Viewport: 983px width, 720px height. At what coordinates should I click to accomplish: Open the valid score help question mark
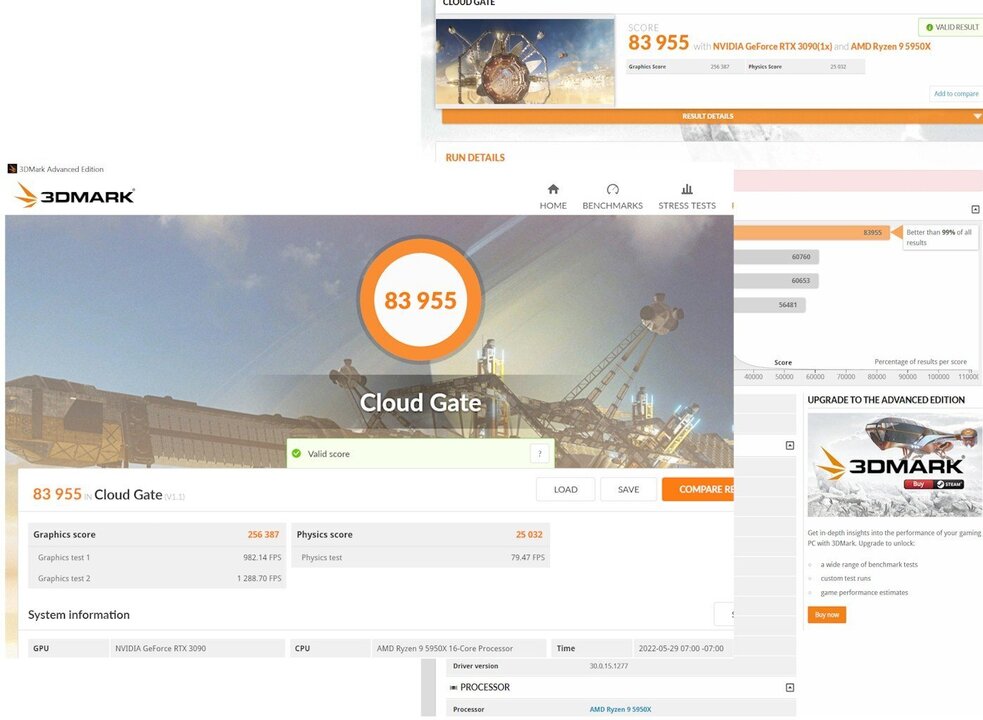[540, 453]
